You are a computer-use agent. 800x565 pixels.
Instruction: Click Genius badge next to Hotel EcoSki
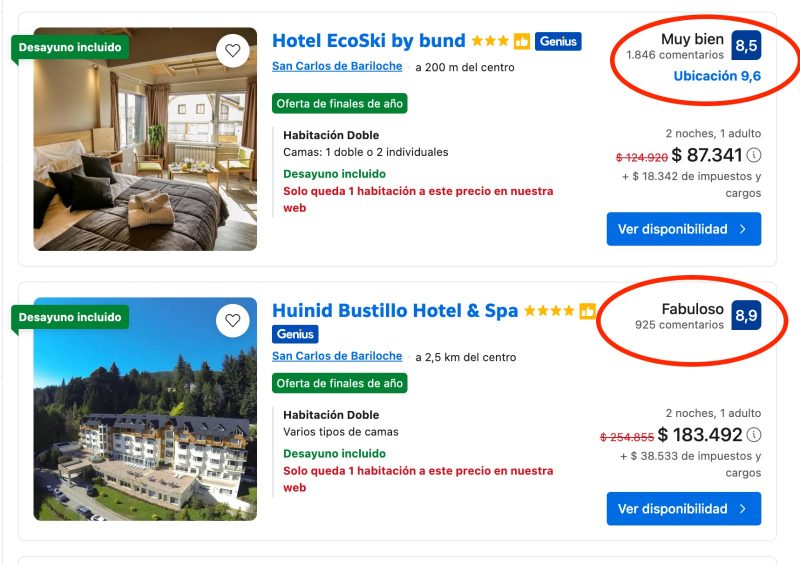click(x=558, y=42)
